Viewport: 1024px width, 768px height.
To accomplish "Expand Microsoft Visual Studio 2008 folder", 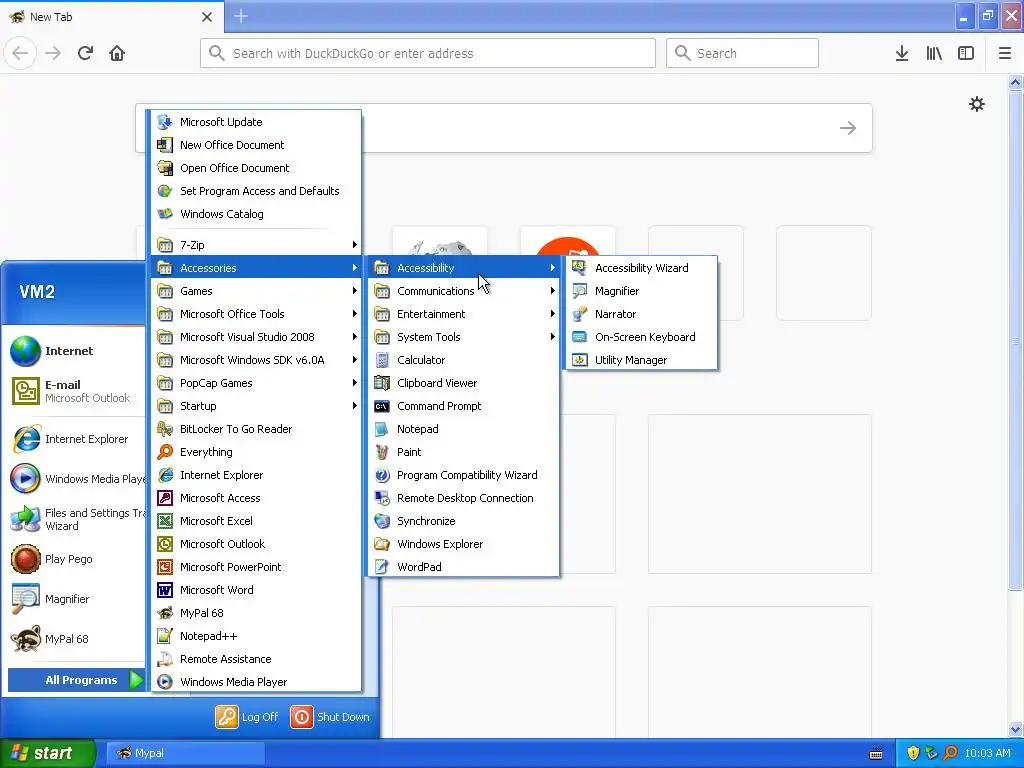I will [256, 337].
